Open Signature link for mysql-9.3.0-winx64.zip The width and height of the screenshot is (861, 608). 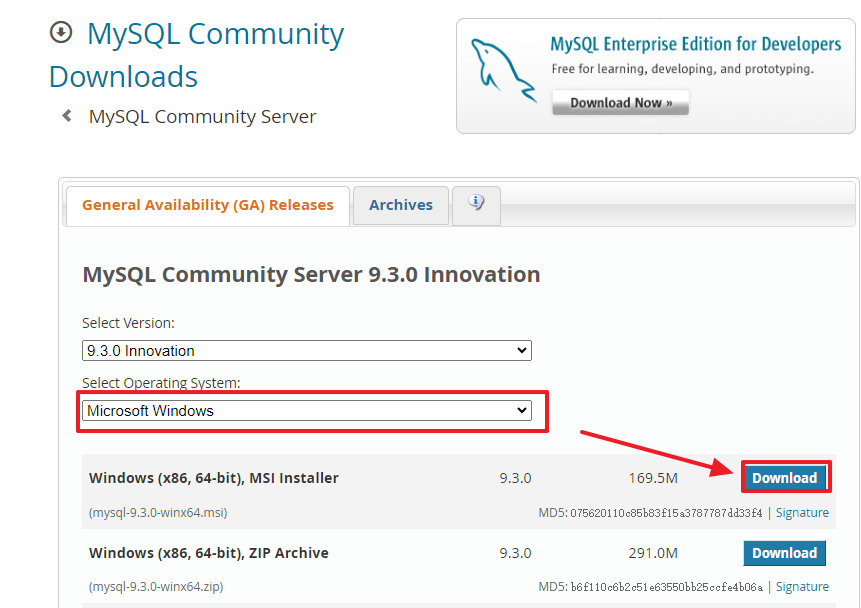click(x=802, y=587)
